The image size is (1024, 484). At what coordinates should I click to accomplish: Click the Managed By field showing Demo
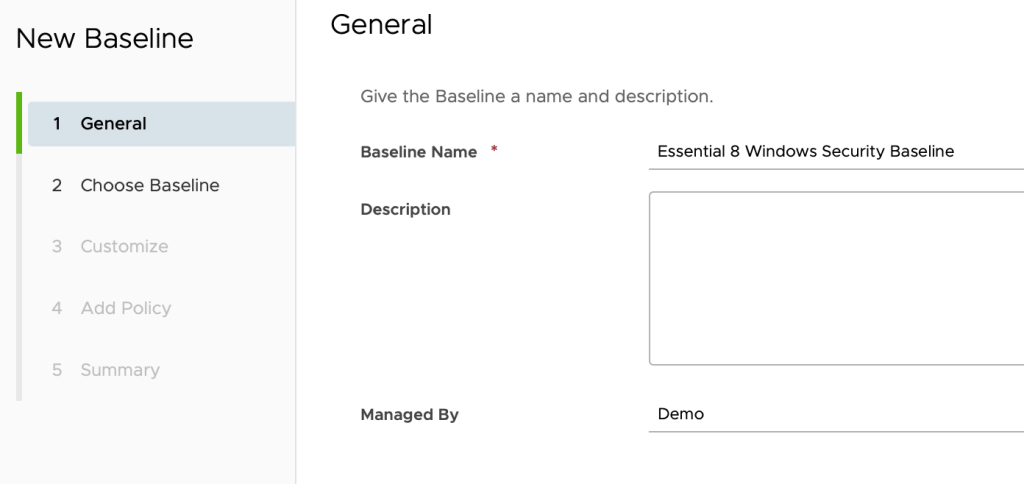tap(836, 414)
